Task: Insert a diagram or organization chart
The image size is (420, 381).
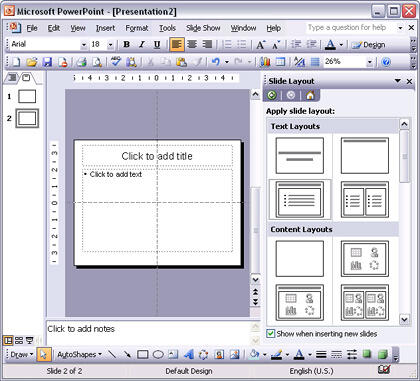Action: click(x=204, y=354)
